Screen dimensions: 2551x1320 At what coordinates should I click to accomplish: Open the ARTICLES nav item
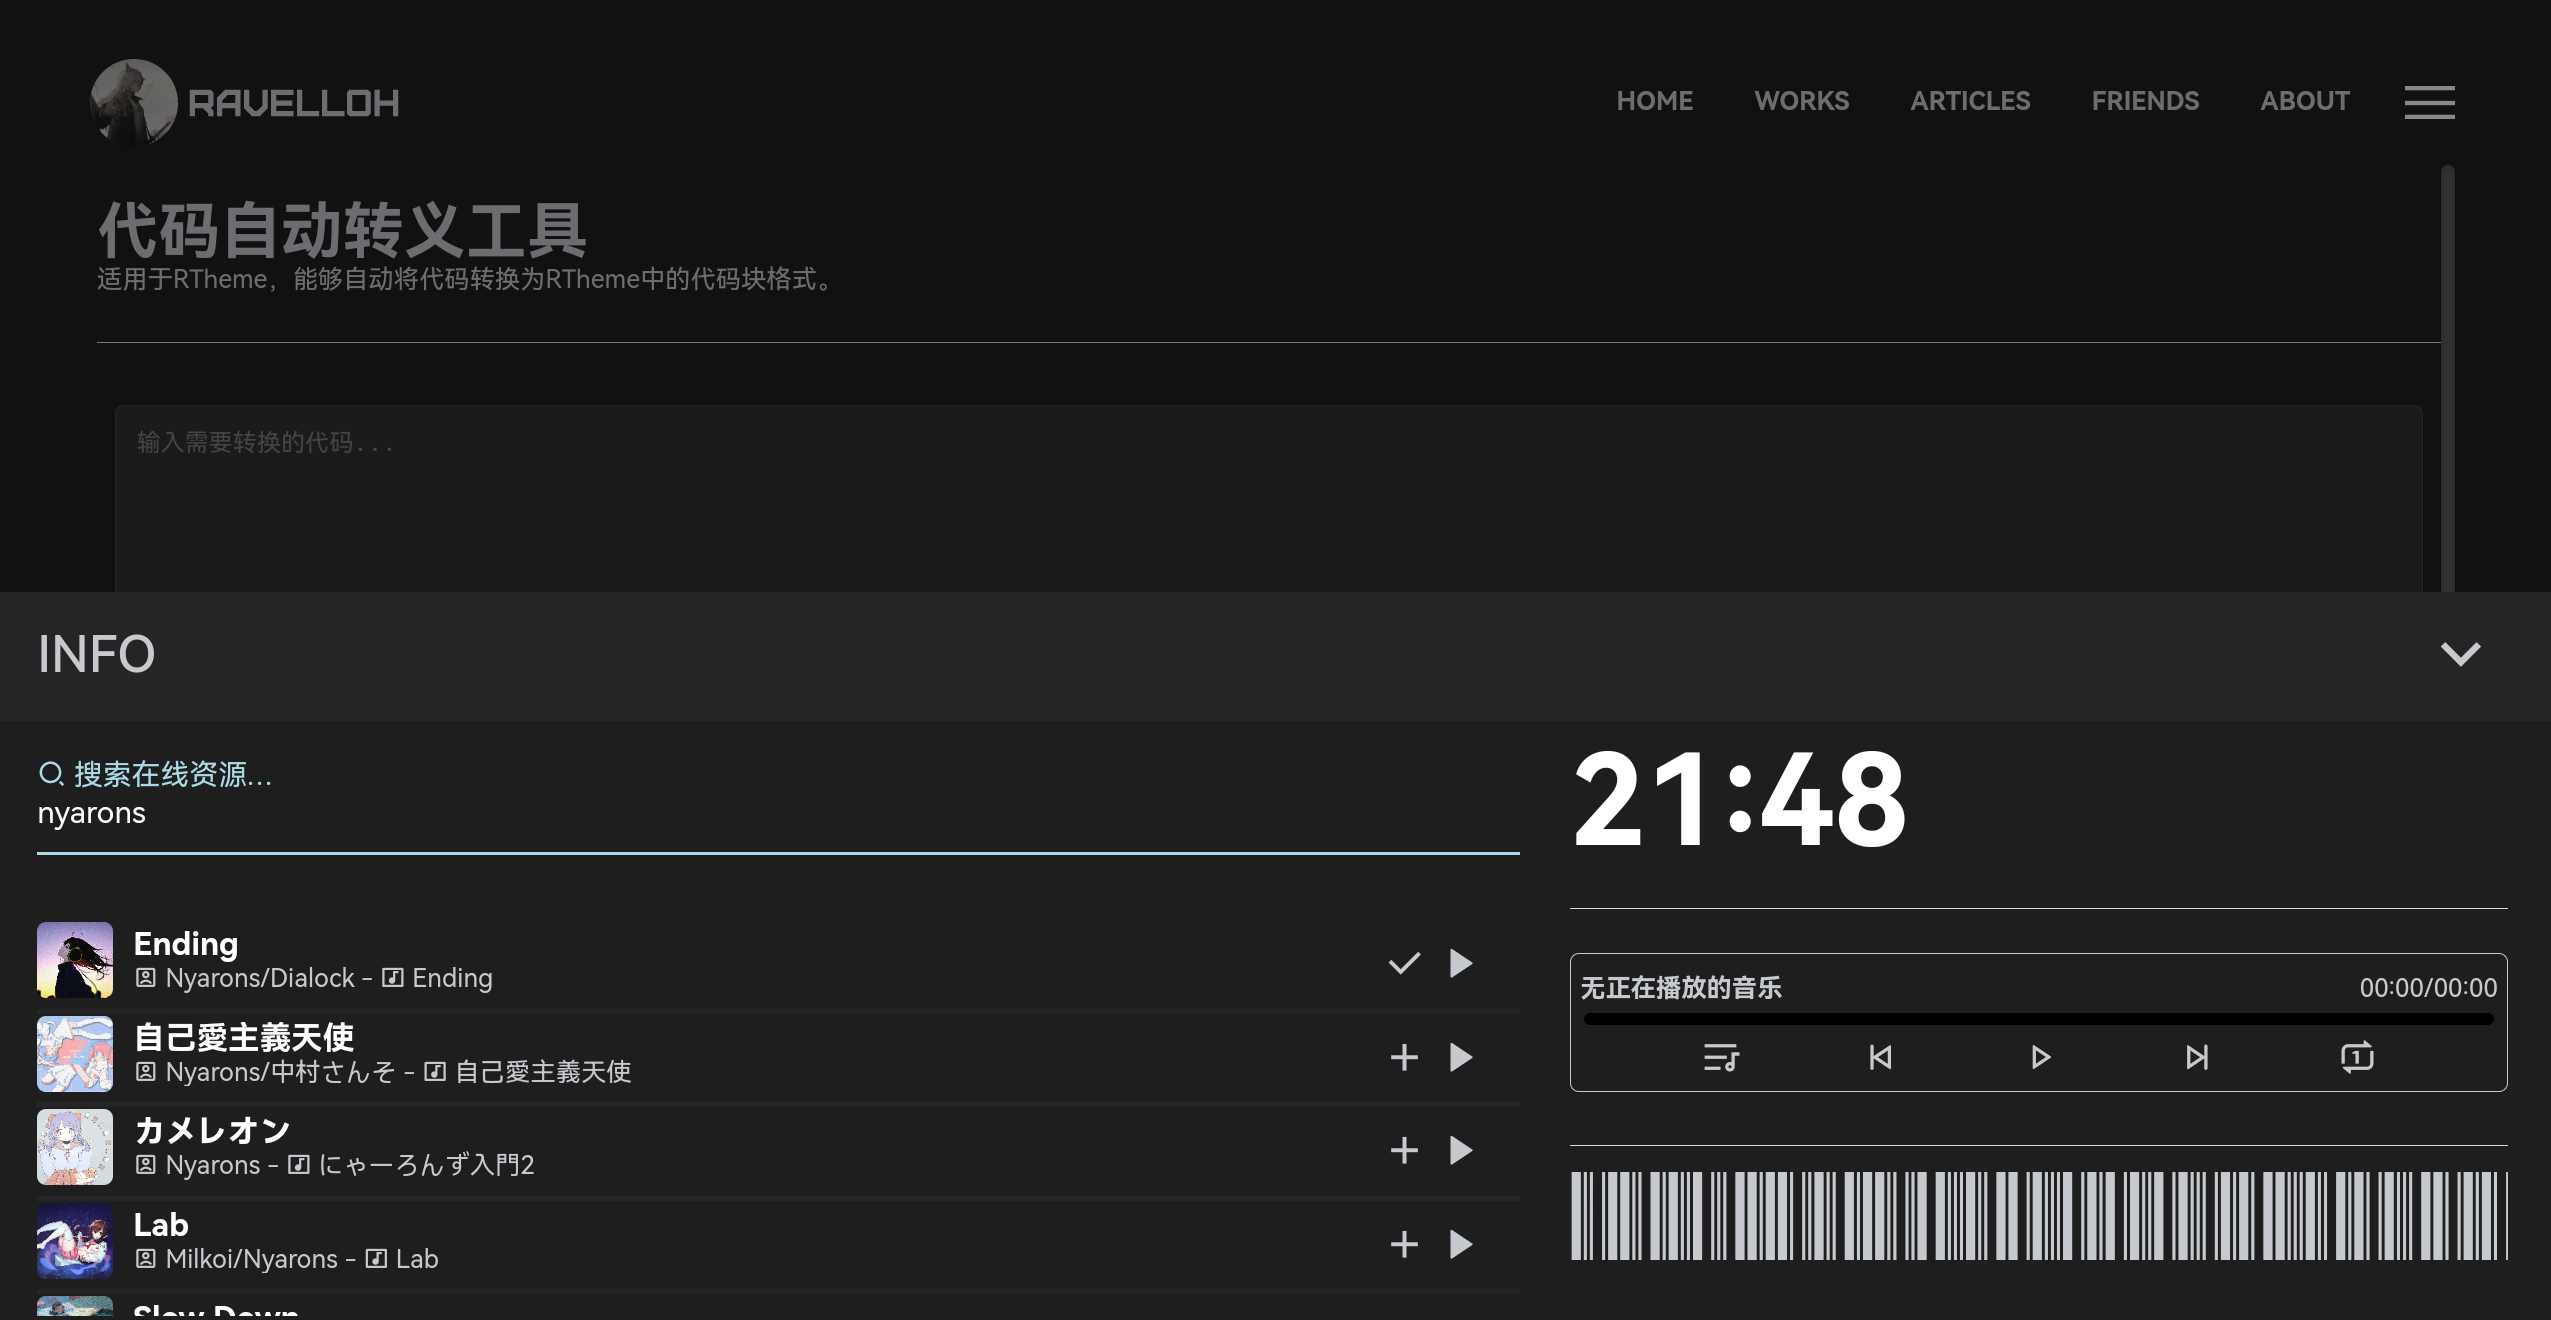tap(1970, 101)
